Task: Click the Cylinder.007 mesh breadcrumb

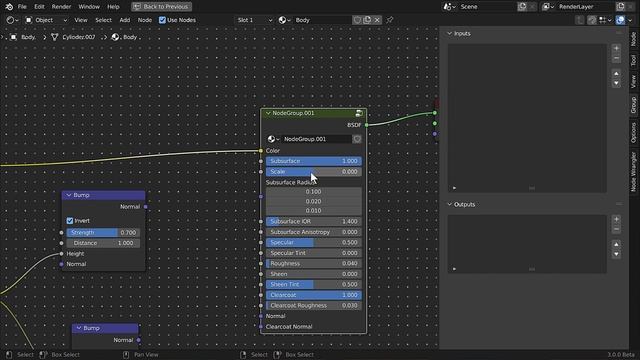Action: 73,37
